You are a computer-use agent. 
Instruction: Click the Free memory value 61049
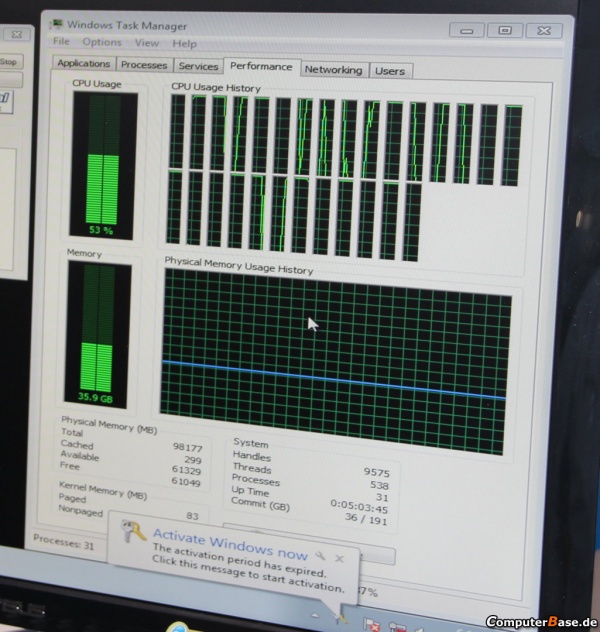(x=186, y=481)
